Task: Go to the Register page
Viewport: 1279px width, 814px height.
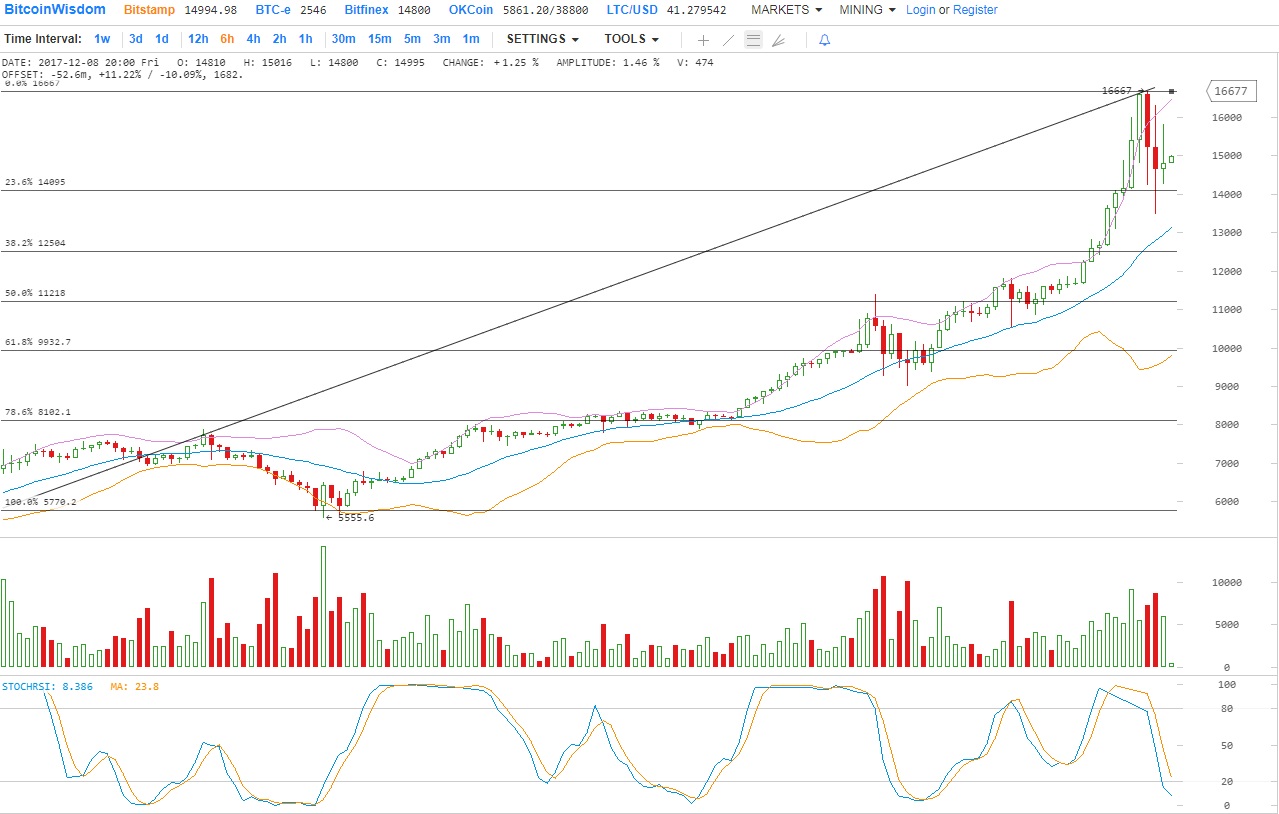Action: [975, 10]
